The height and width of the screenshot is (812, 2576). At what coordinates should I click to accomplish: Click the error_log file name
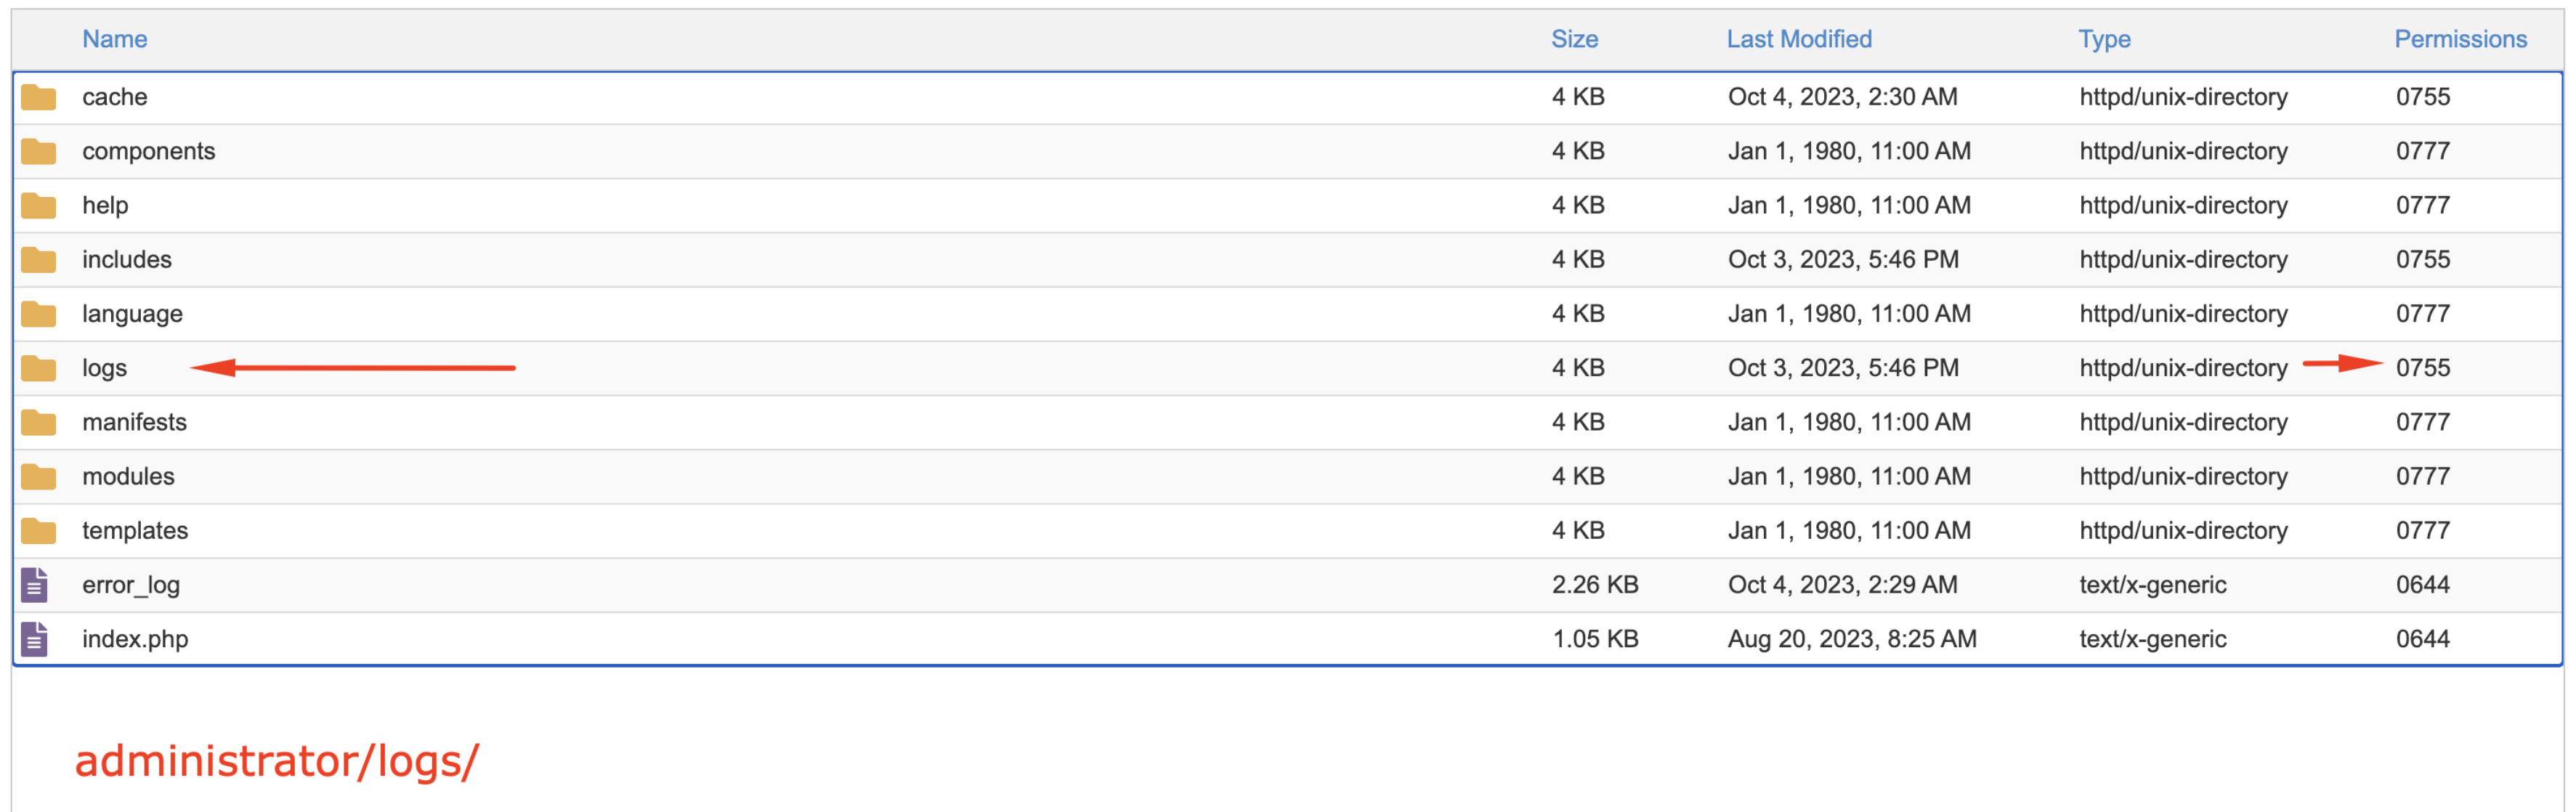(x=131, y=585)
